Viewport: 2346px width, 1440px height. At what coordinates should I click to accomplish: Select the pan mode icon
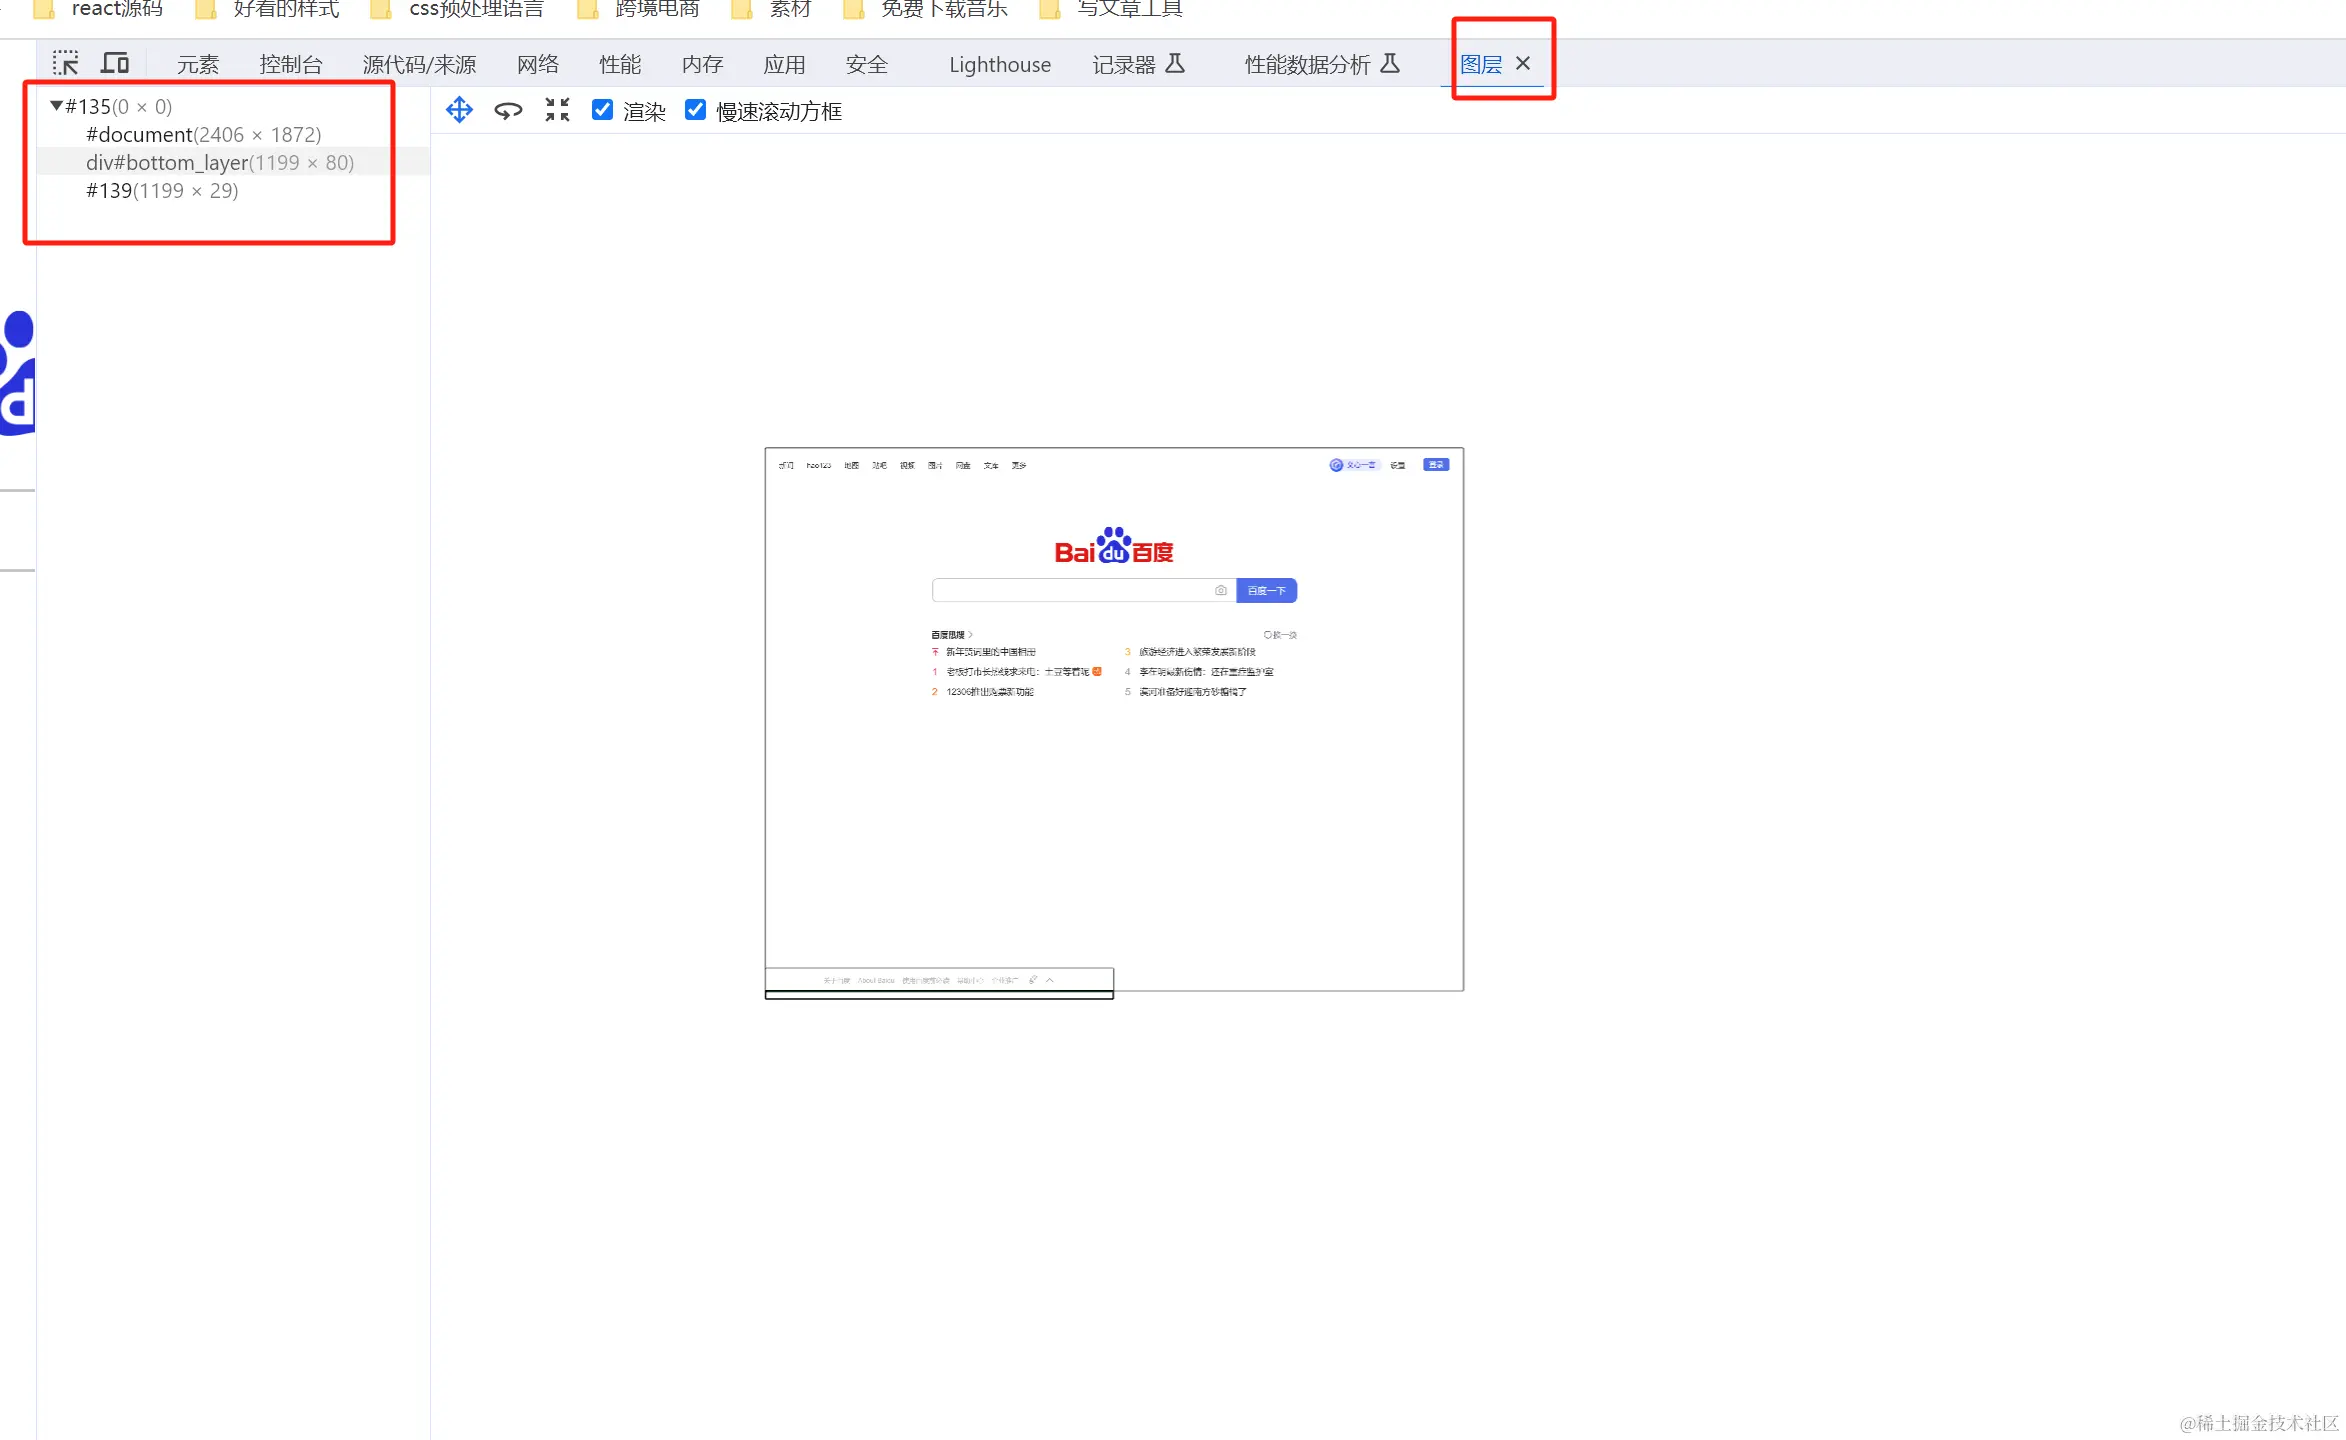[x=459, y=110]
